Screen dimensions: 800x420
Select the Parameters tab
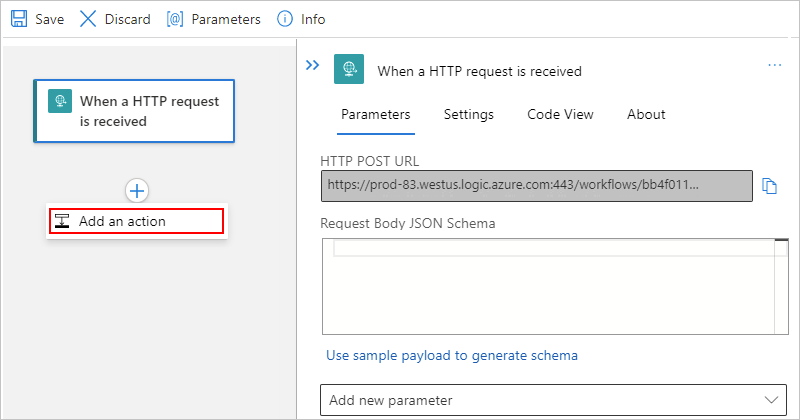tap(376, 114)
